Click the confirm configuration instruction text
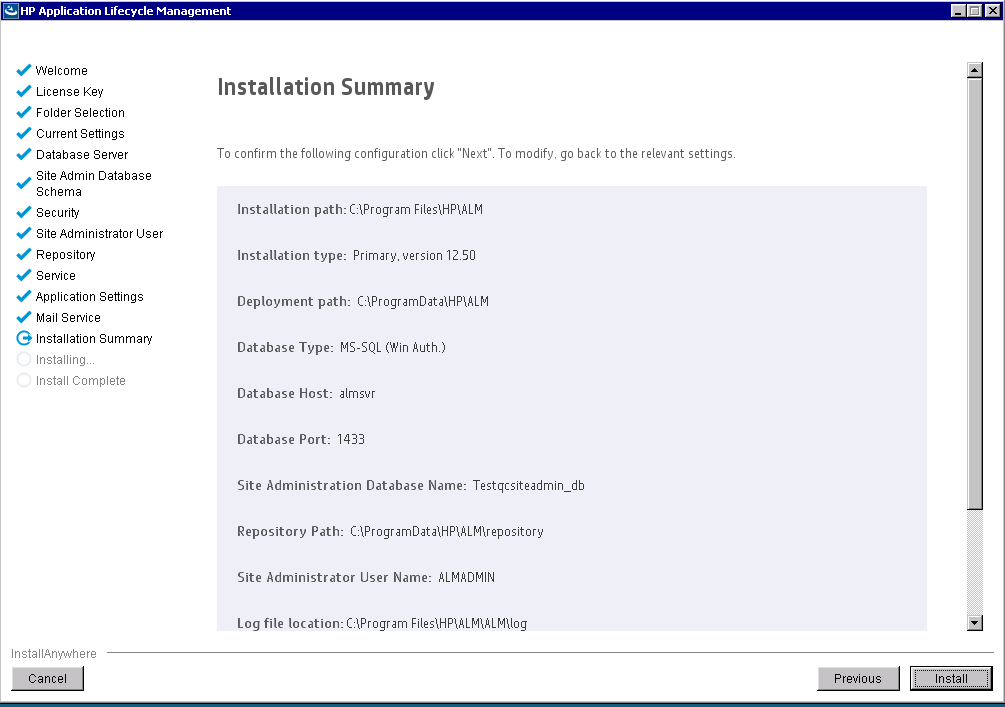Viewport: 1005px width, 707px height. [x=476, y=154]
